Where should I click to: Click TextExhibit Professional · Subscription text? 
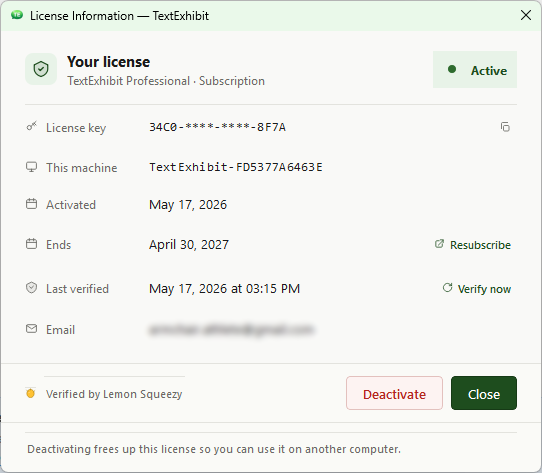click(x=166, y=81)
